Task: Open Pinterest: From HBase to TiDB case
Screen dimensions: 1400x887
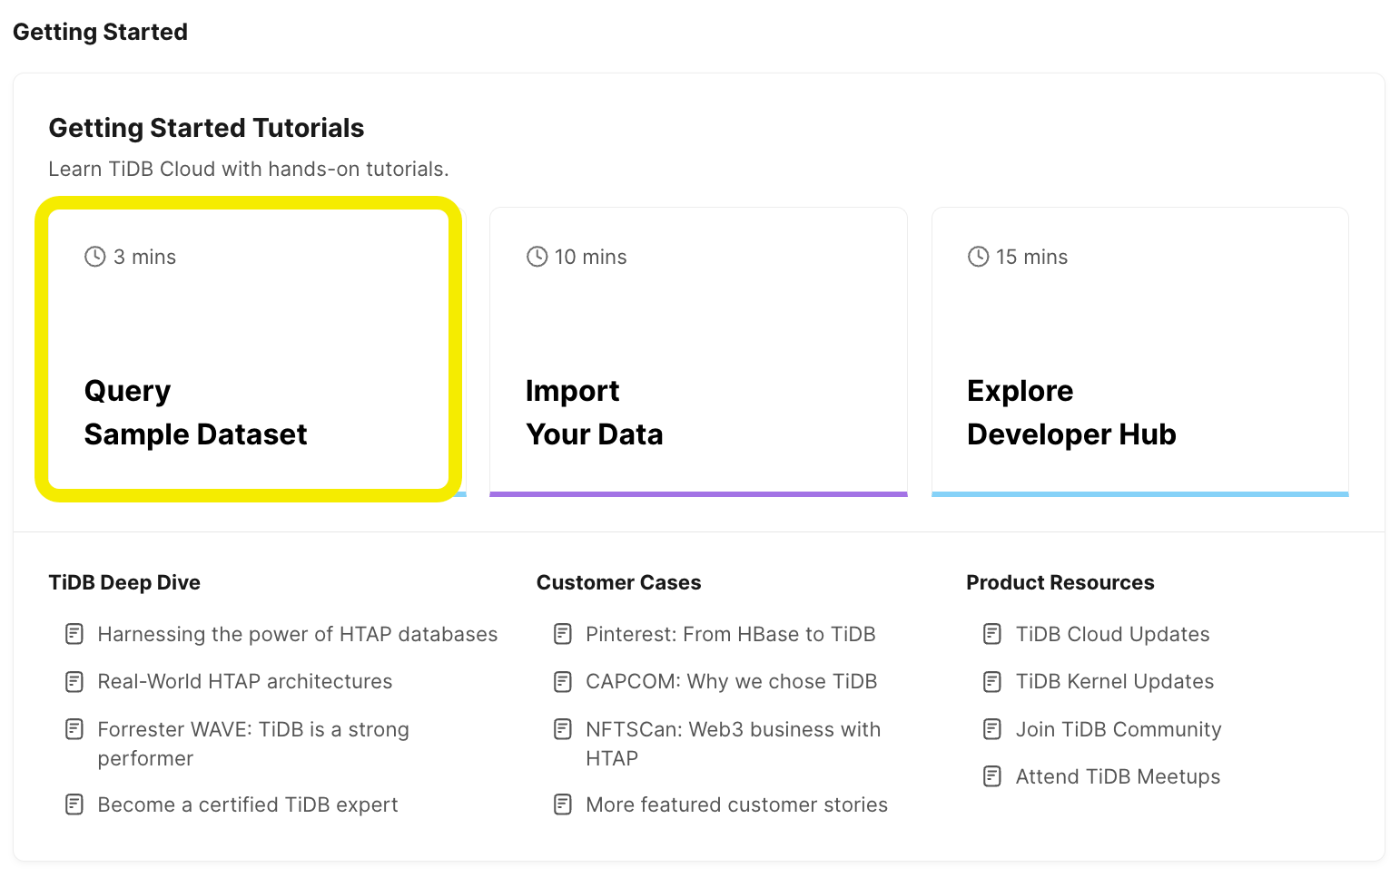Action: (x=730, y=634)
